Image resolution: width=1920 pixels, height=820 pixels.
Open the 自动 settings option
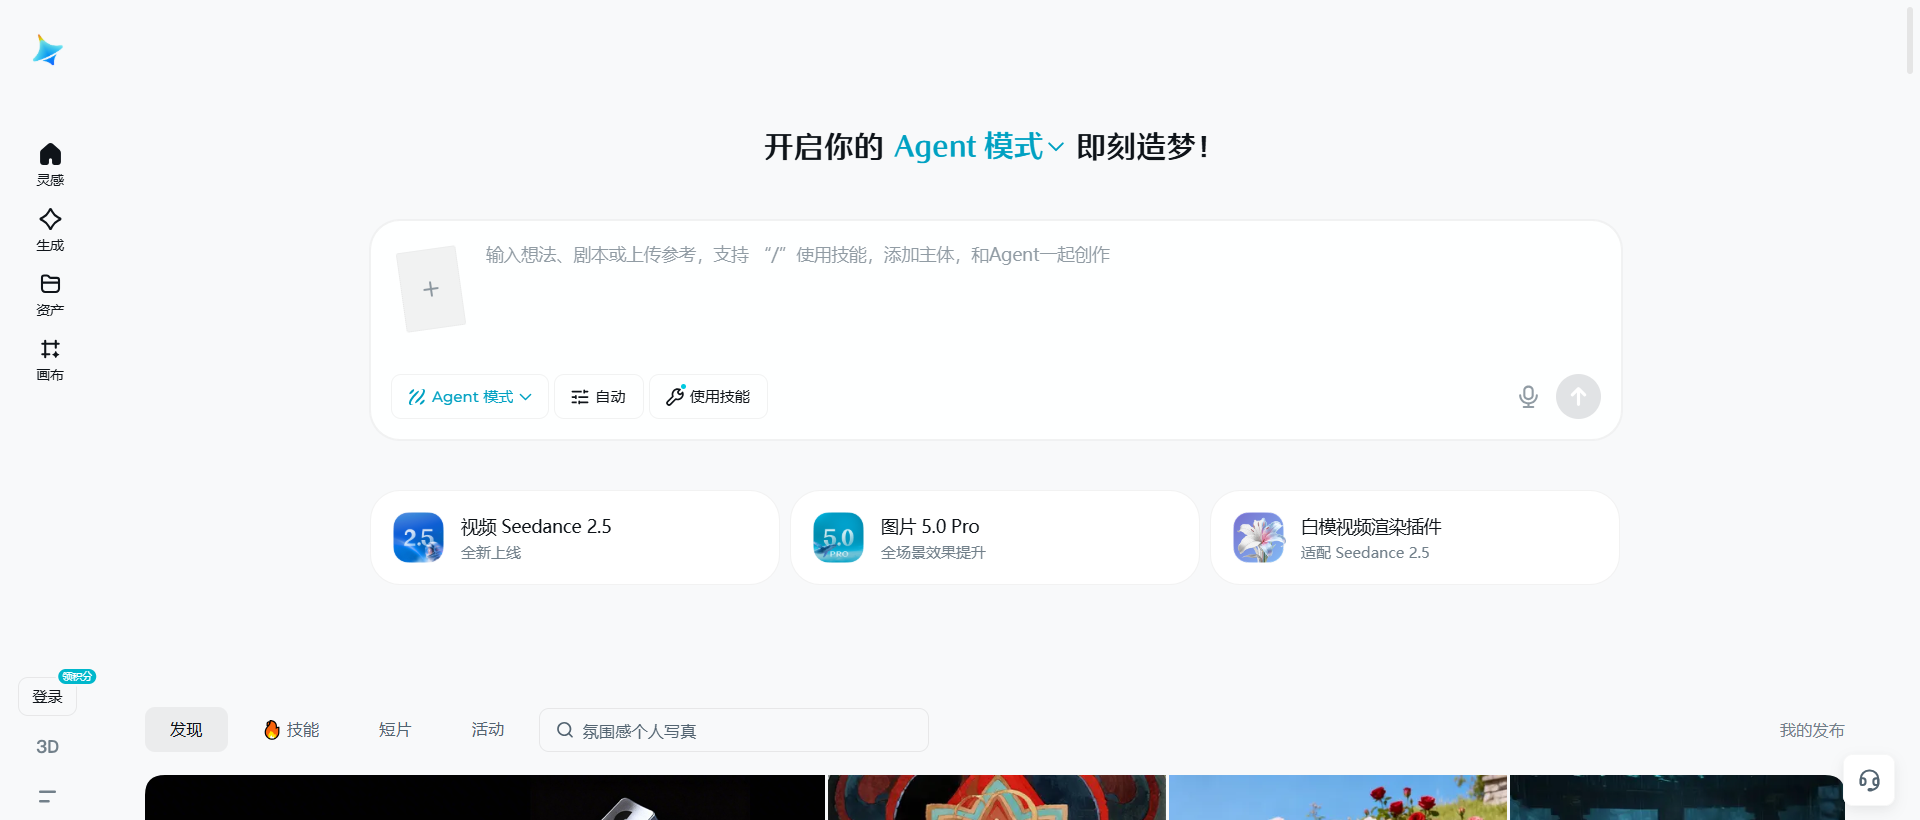point(598,397)
